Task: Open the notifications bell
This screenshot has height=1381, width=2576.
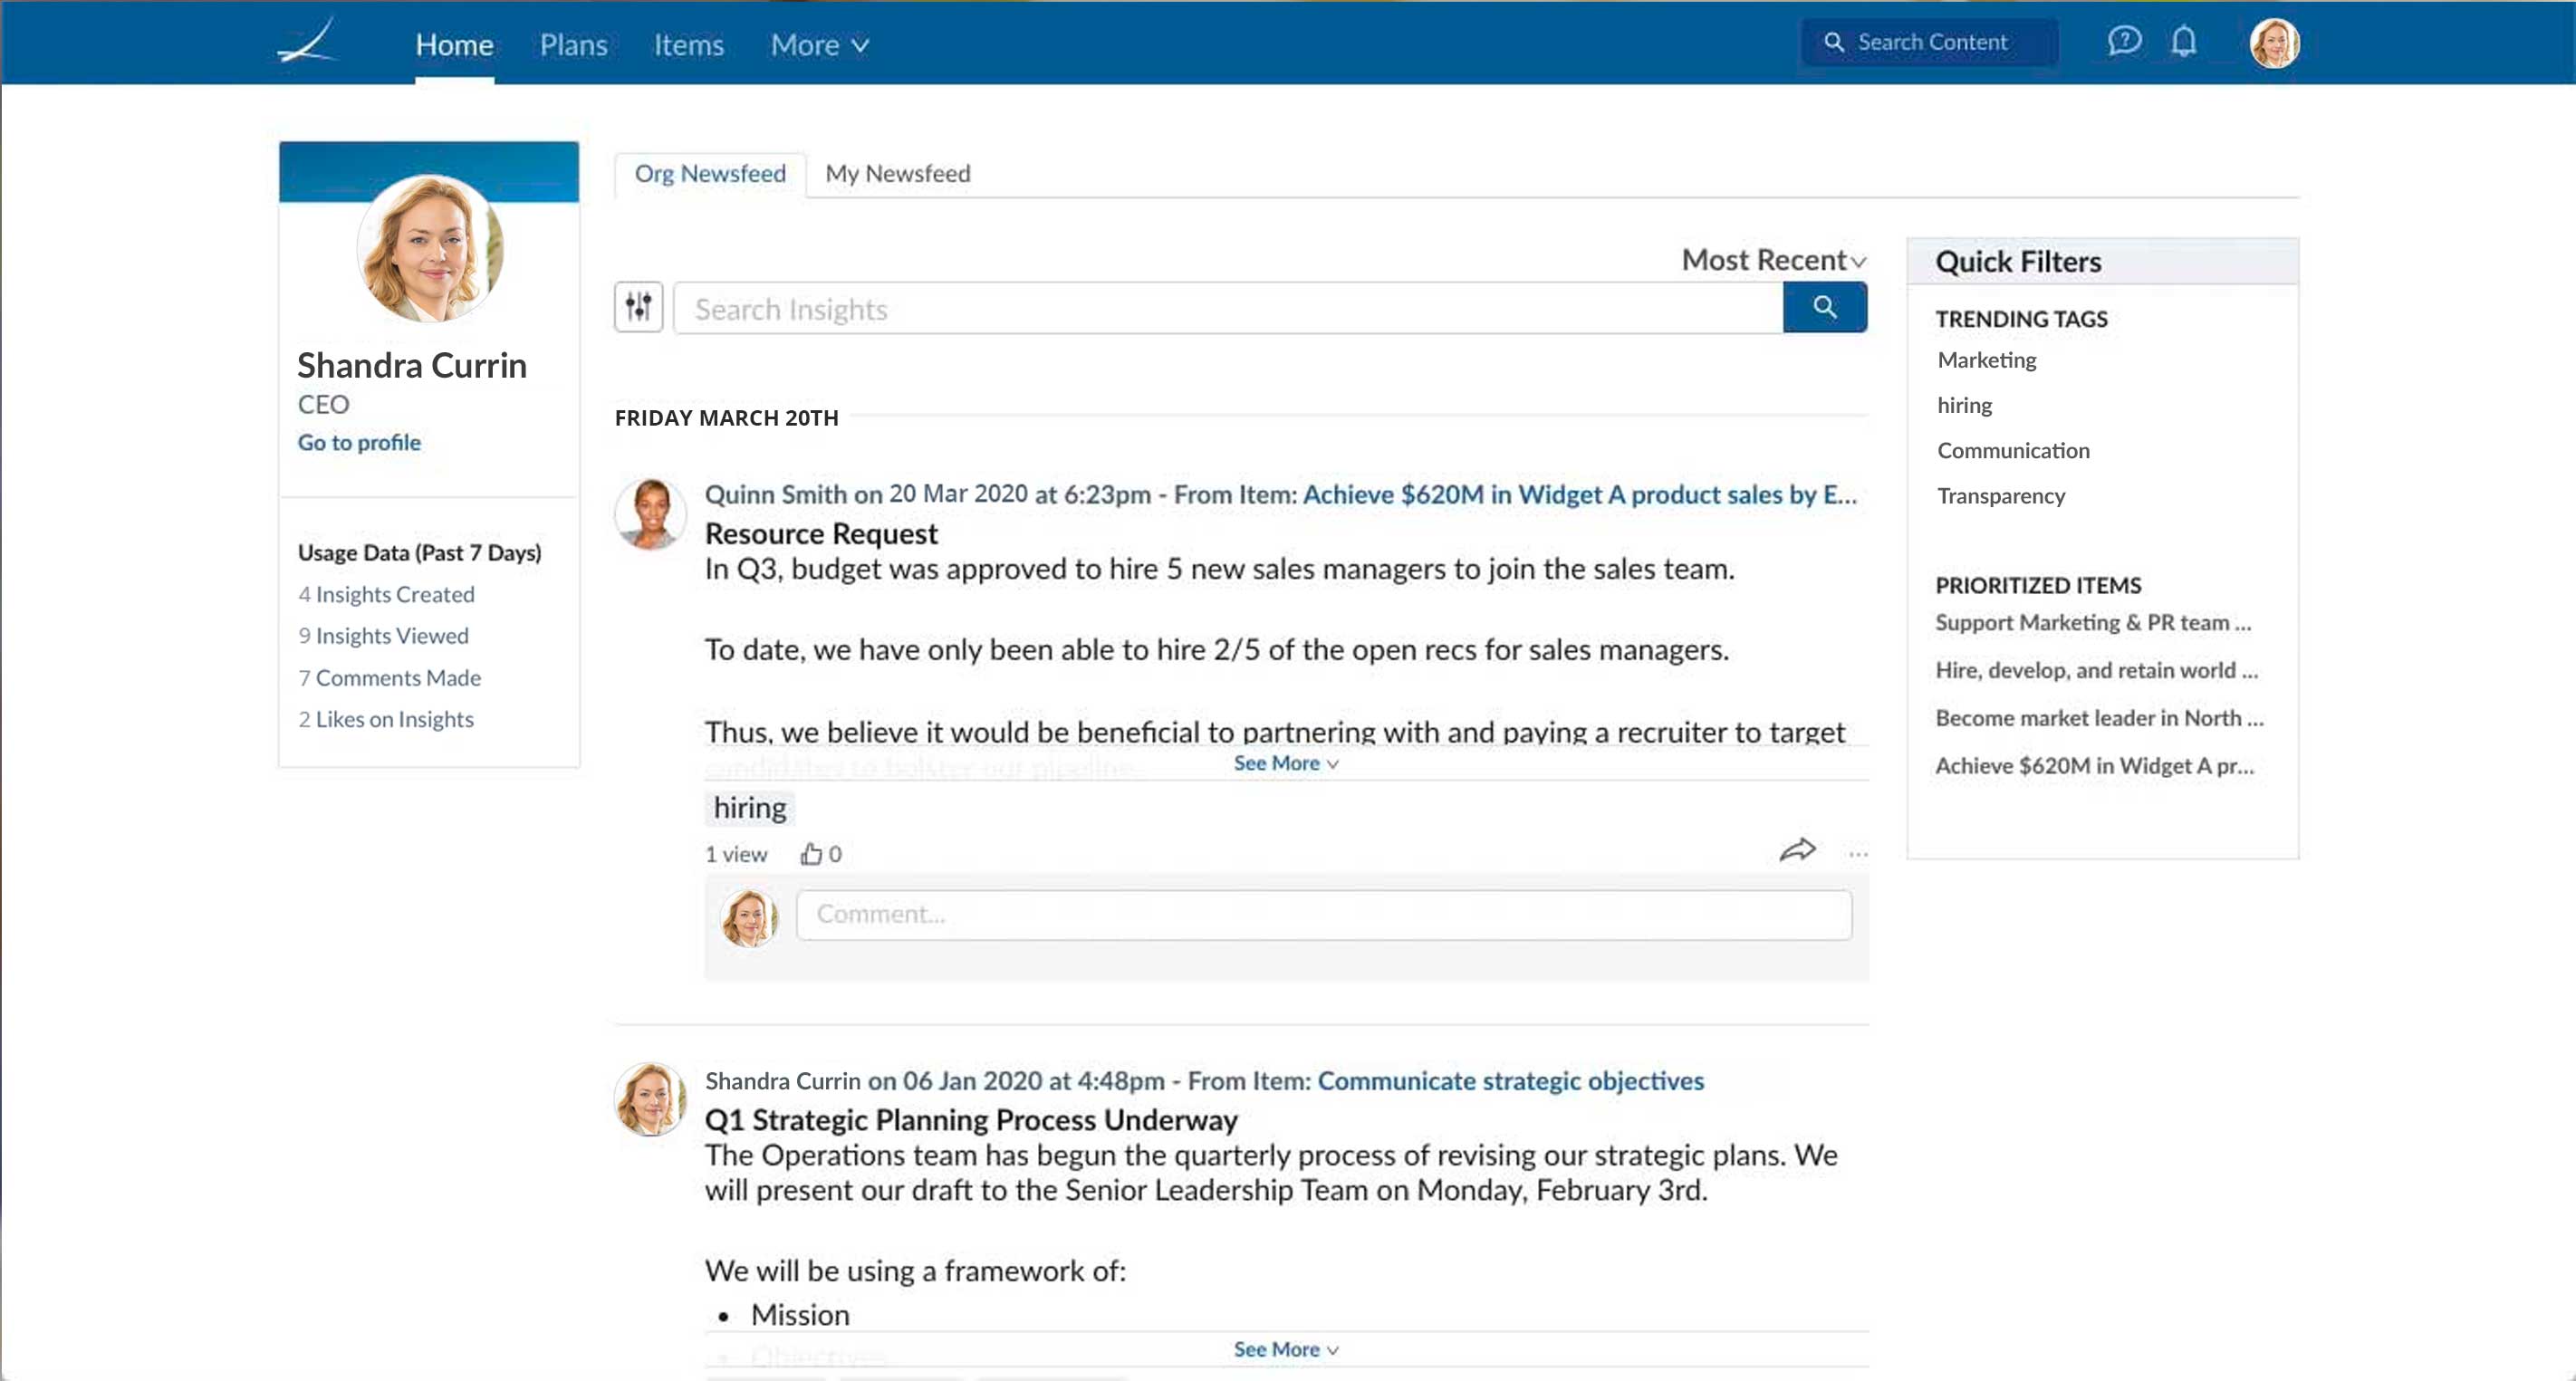Action: [x=2184, y=42]
